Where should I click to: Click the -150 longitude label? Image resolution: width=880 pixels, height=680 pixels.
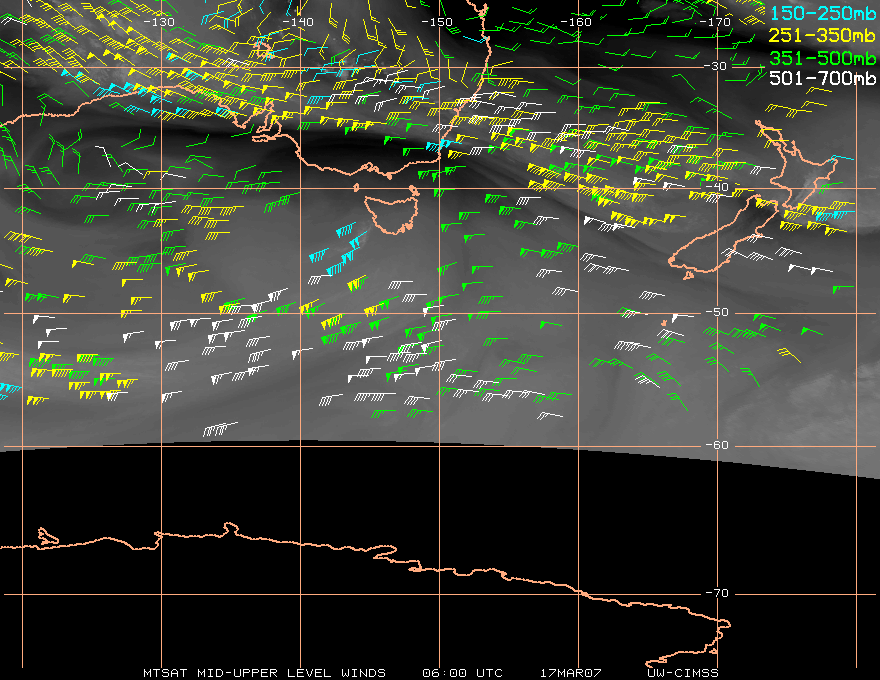click(437, 22)
